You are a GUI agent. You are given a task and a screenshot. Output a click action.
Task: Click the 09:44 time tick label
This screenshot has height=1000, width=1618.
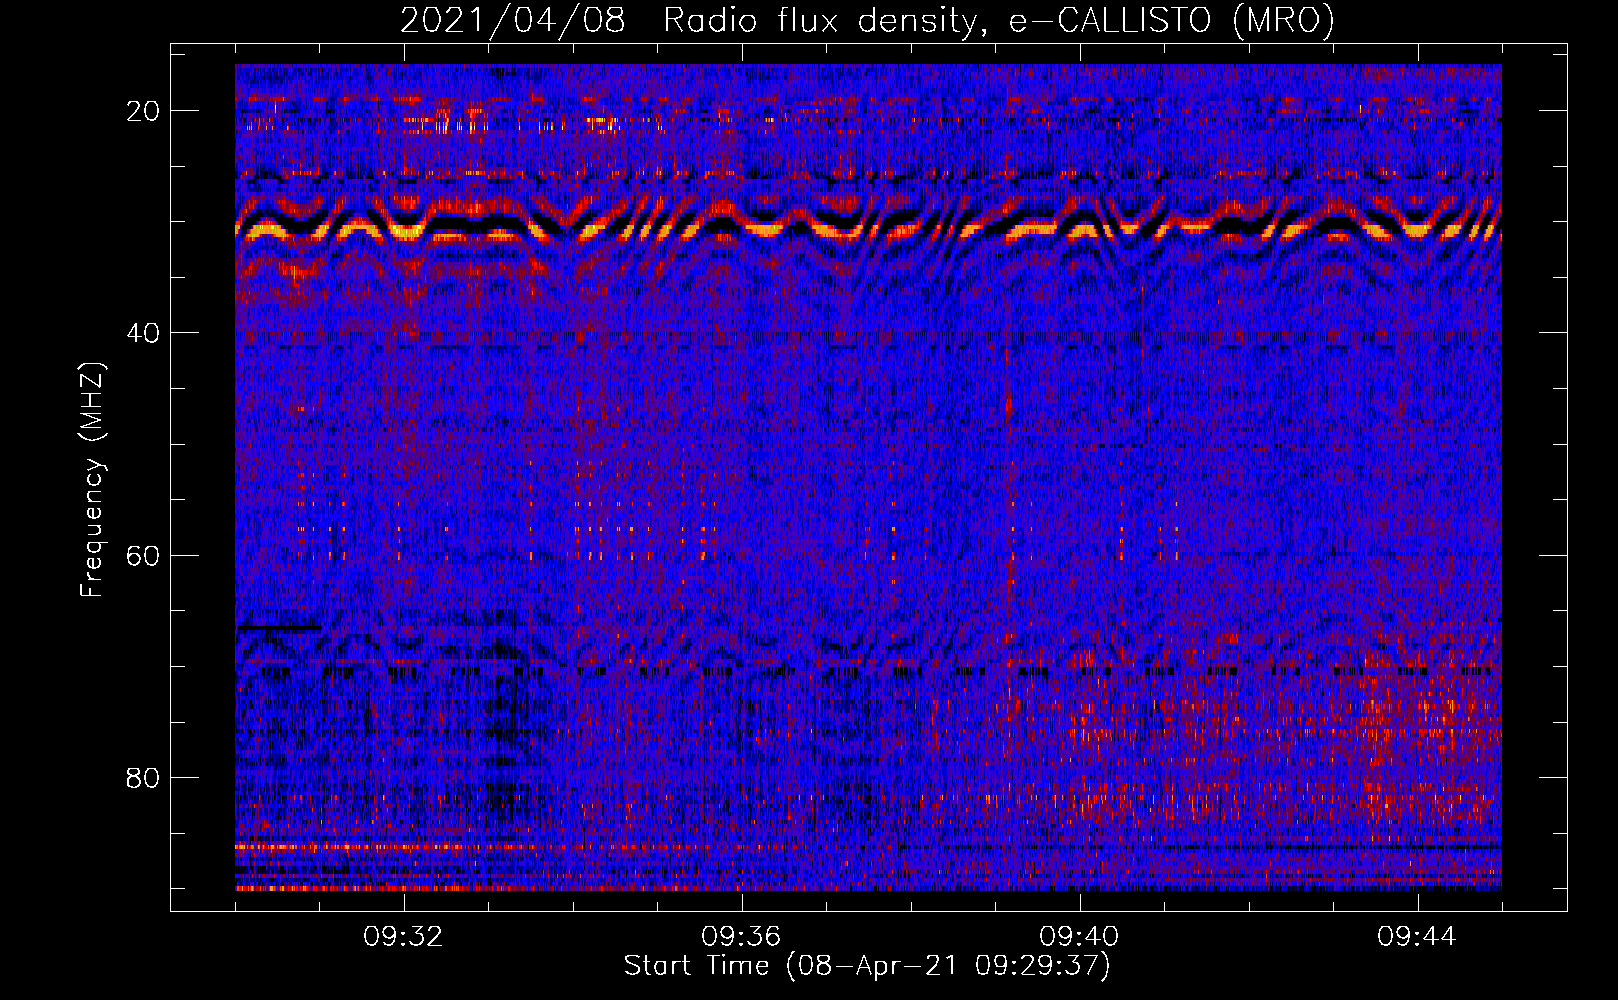[1417, 937]
